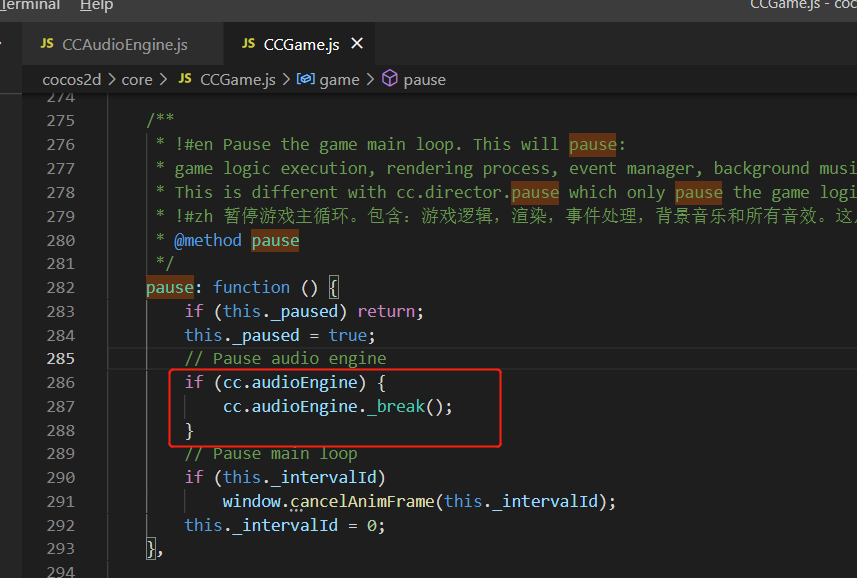Viewport: 857px width, 578px height.
Task: Click 'this._intervalId = 0;' statement
Action: 285,526
